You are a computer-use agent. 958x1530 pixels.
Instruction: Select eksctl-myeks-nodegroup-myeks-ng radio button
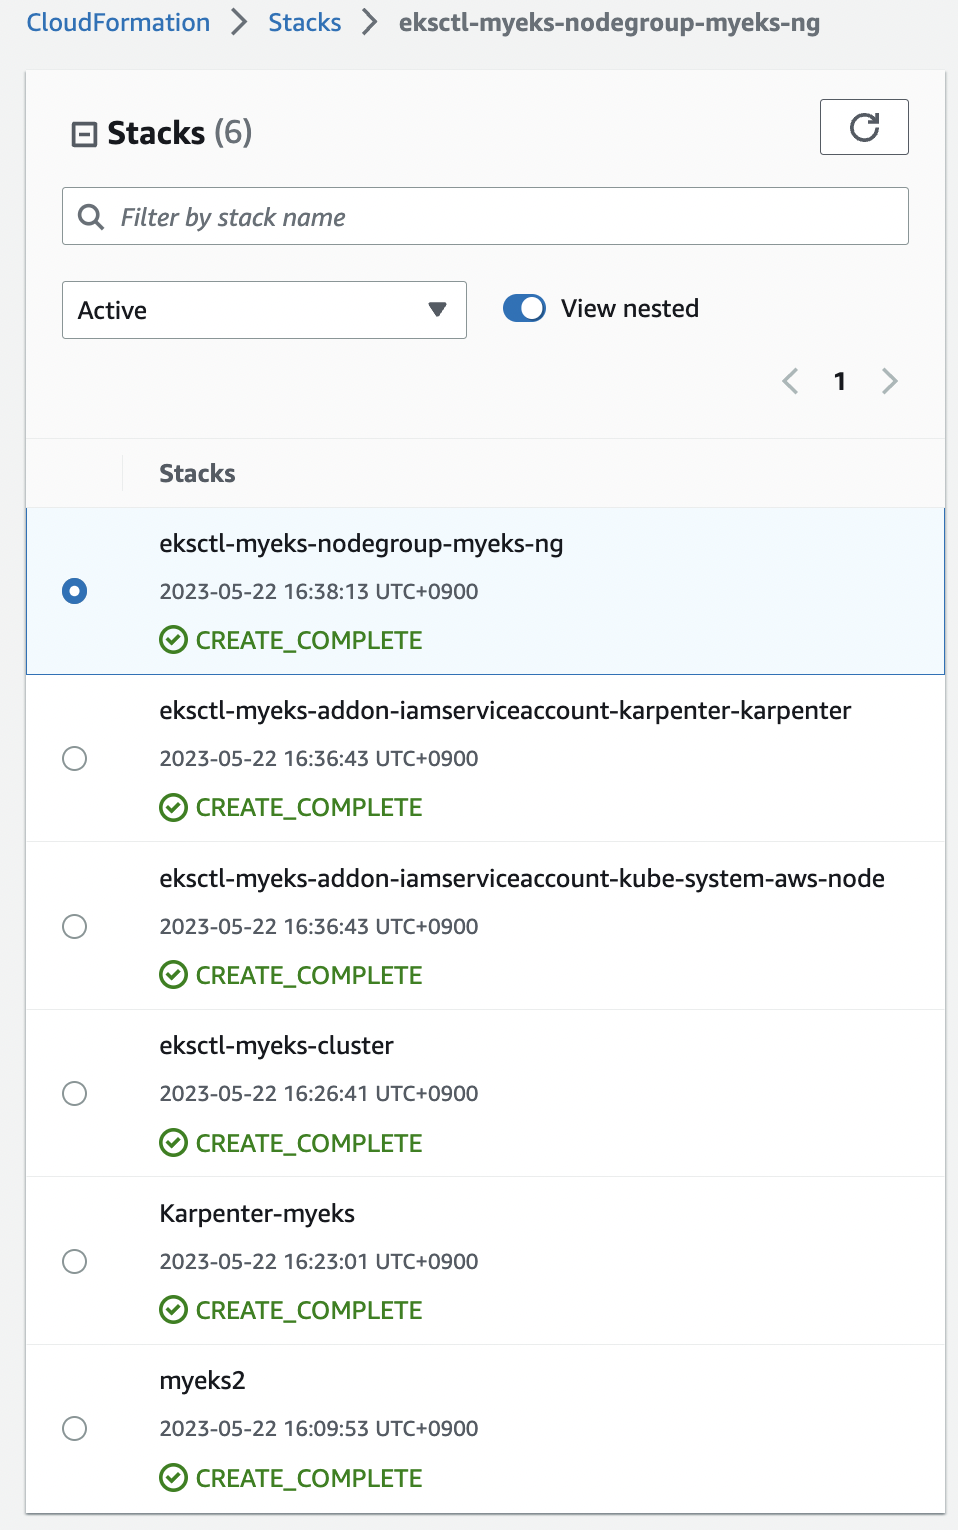tap(74, 591)
